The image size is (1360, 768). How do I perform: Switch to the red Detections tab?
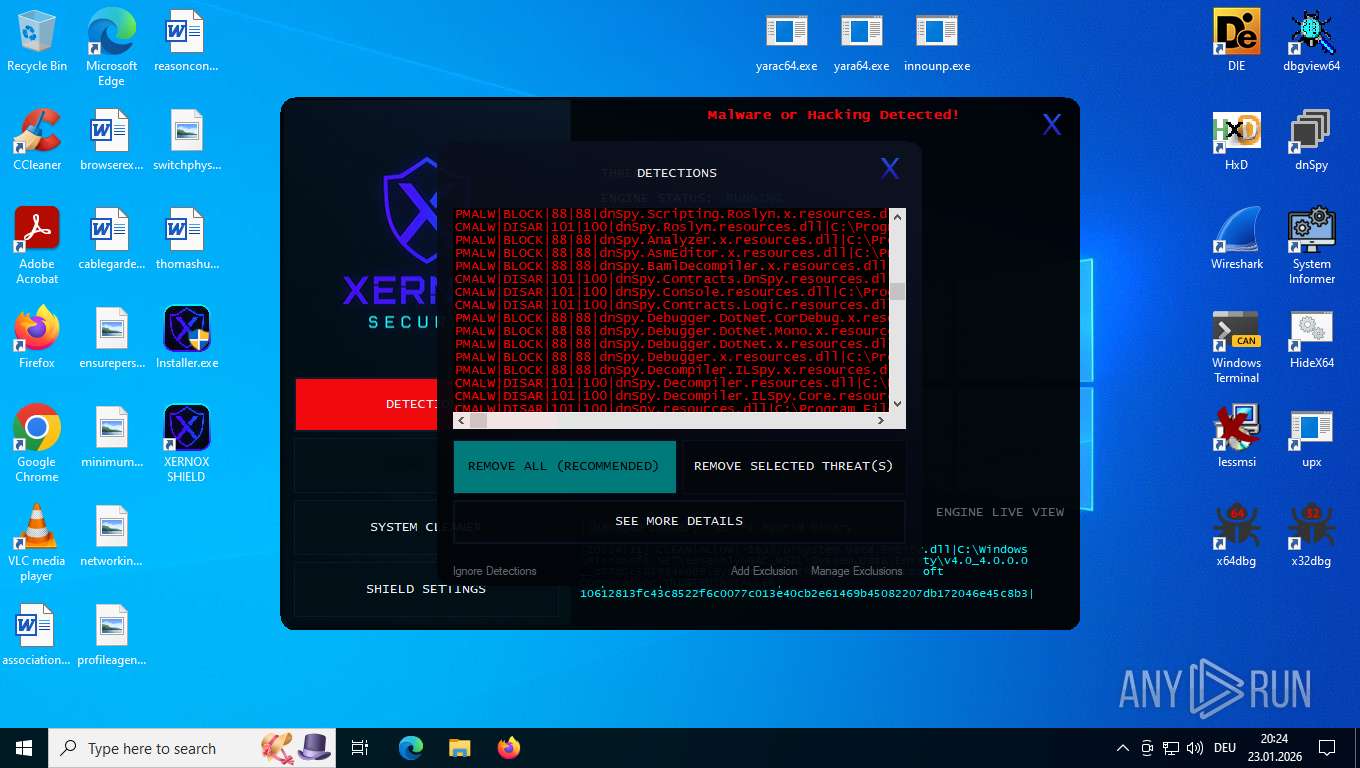click(366, 404)
